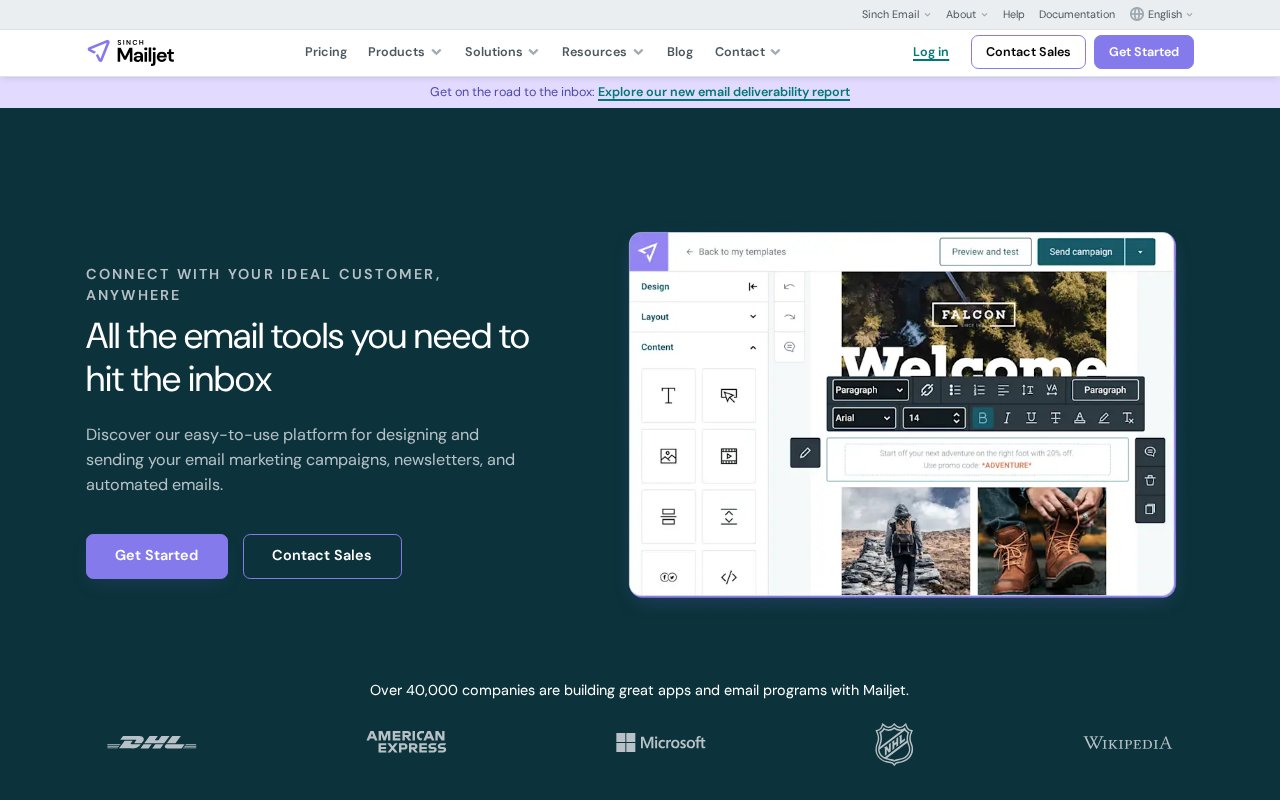Screen dimensions: 1280x800
Task: Open the email deliverability report link
Action: click(724, 92)
